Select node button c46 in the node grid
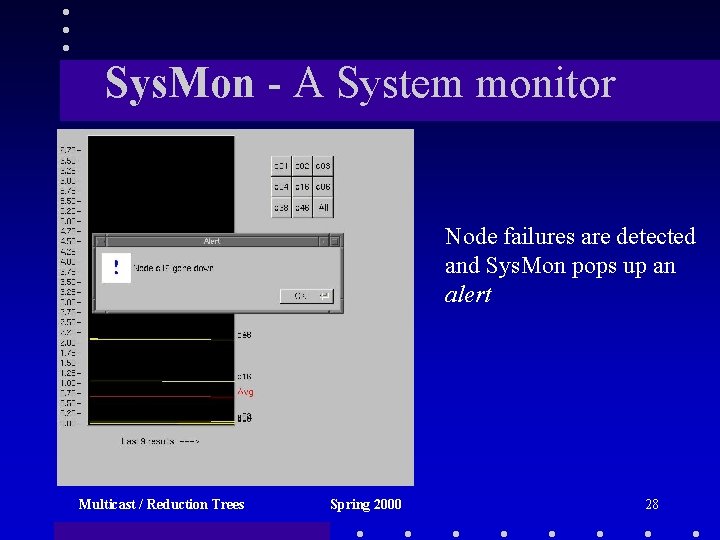Image resolution: width=720 pixels, height=540 pixels. (302, 208)
